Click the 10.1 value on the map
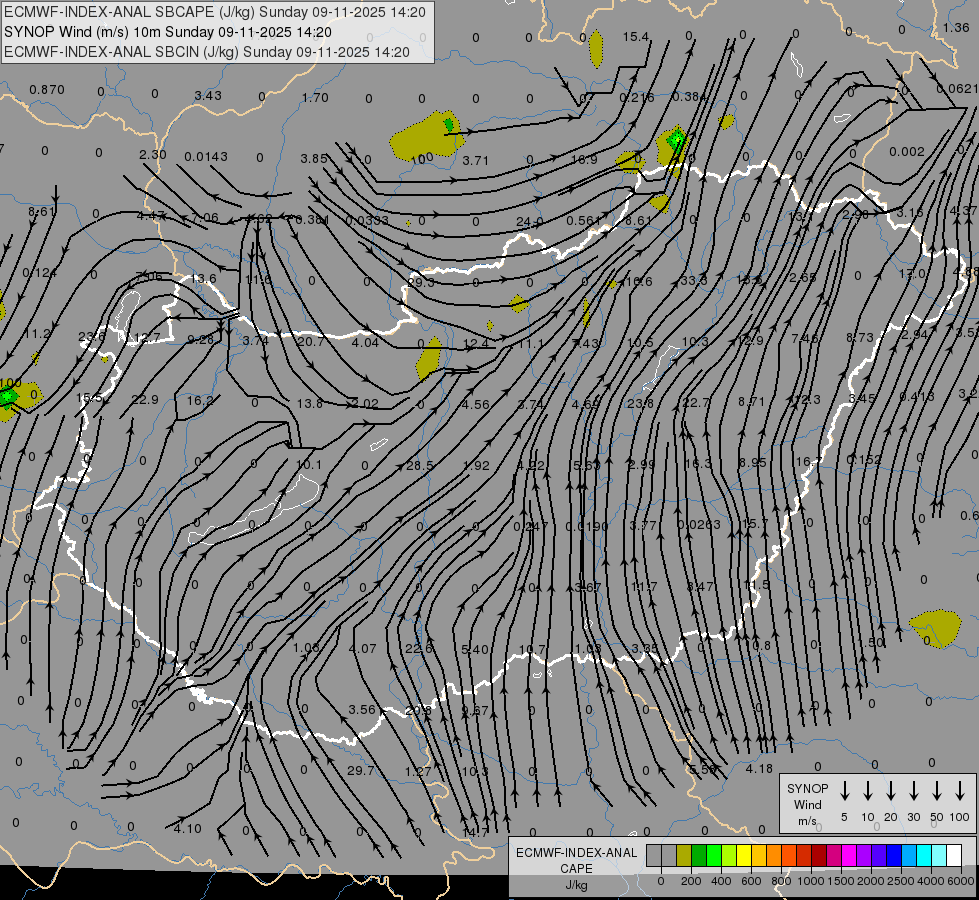Viewport: 979px width, 900px height. (308, 465)
